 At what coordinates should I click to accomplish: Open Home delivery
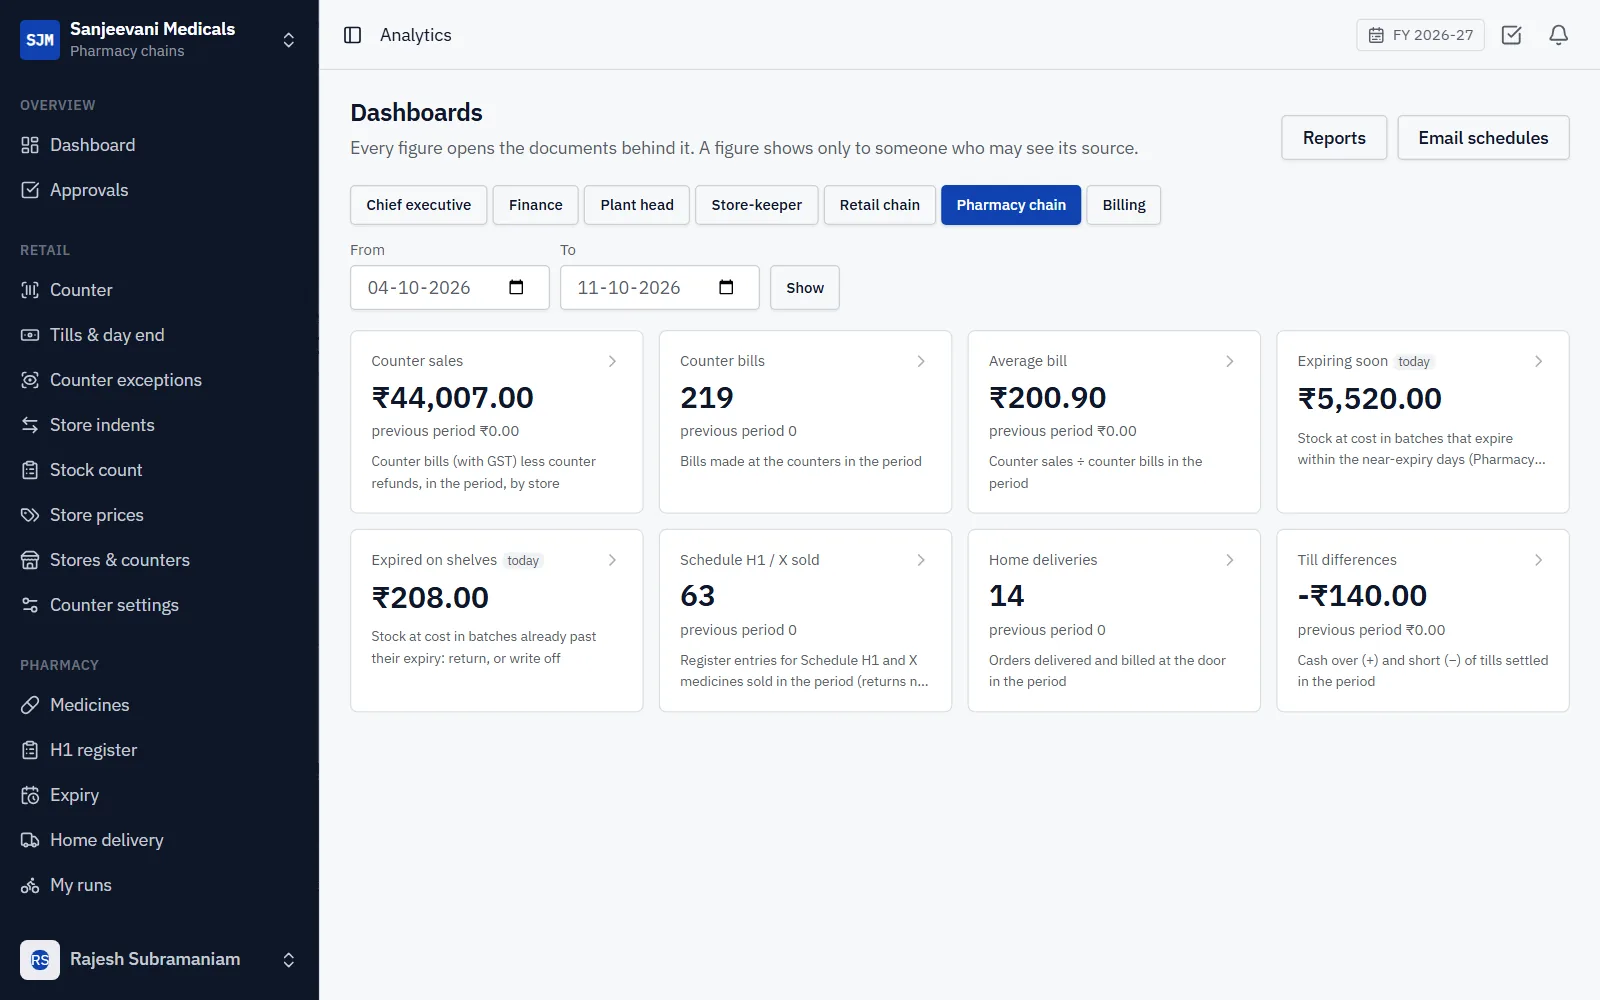click(x=159, y=840)
